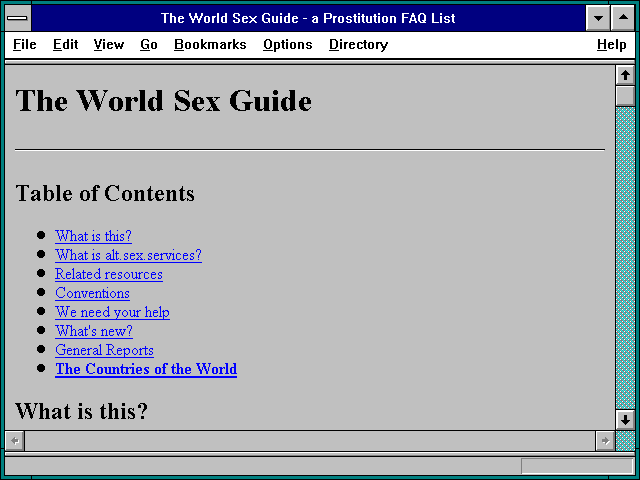Image resolution: width=640 pixels, height=480 pixels.
Task: Minimize the window with the down-arrow button
Action: coord(598,18)
